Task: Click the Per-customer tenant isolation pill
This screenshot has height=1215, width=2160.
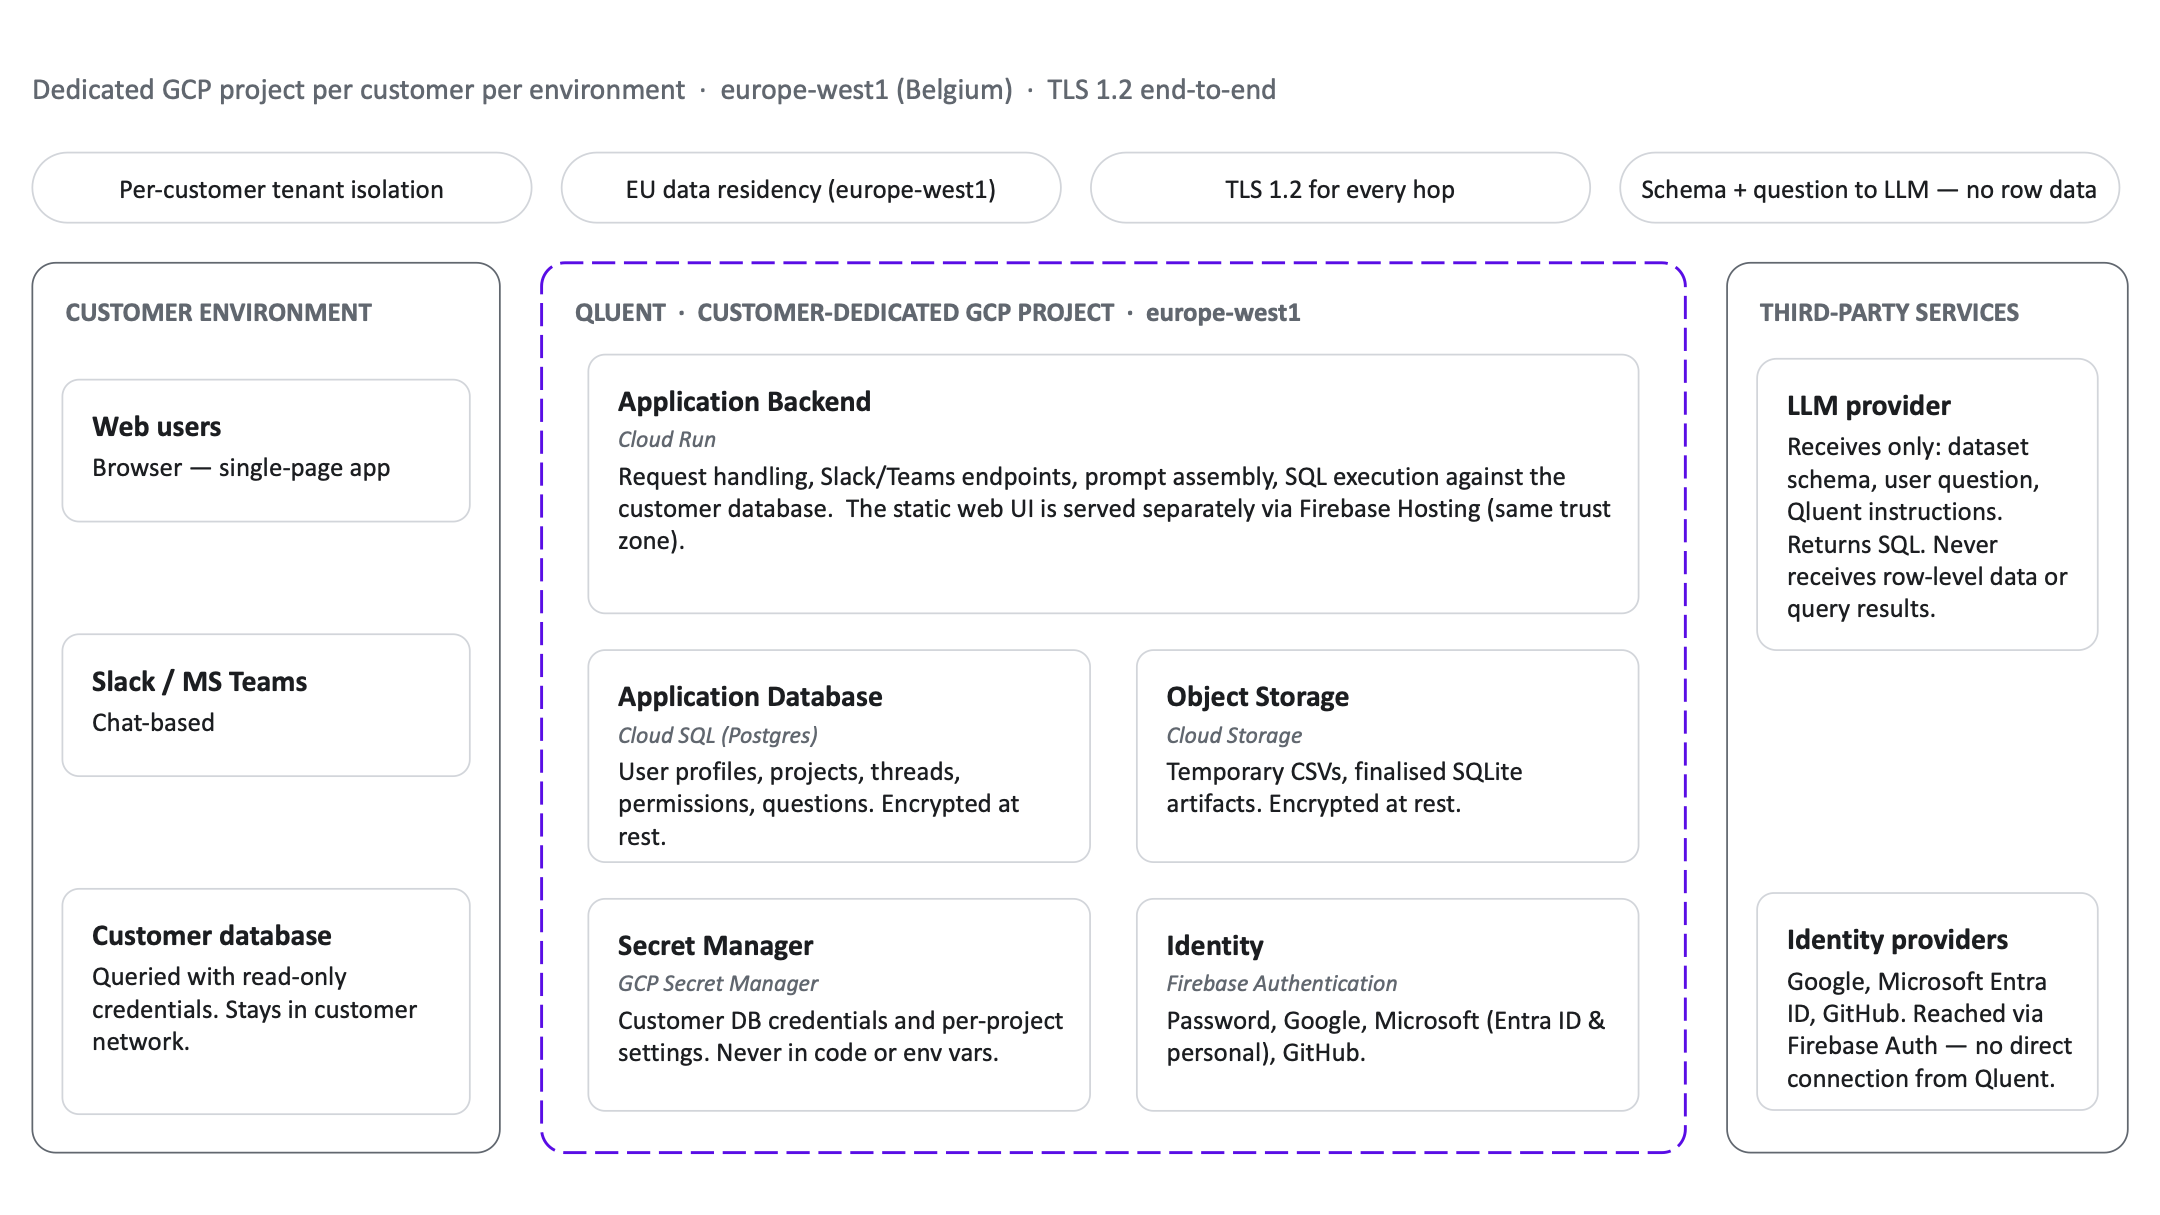Action: click(x=281, y=189)
